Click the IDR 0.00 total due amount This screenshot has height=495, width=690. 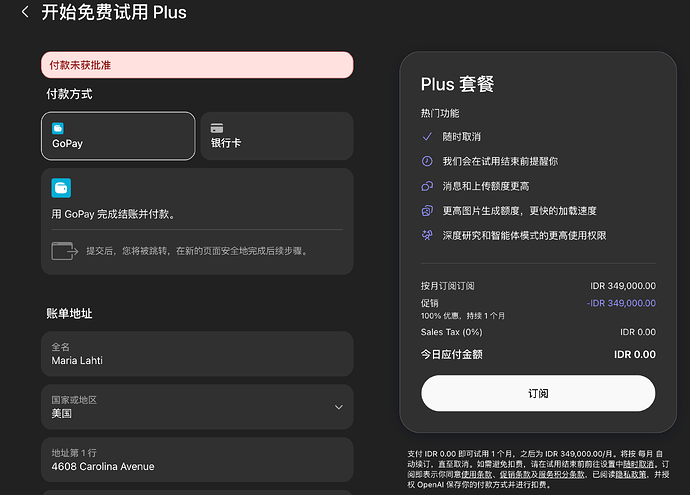(635, 354)
